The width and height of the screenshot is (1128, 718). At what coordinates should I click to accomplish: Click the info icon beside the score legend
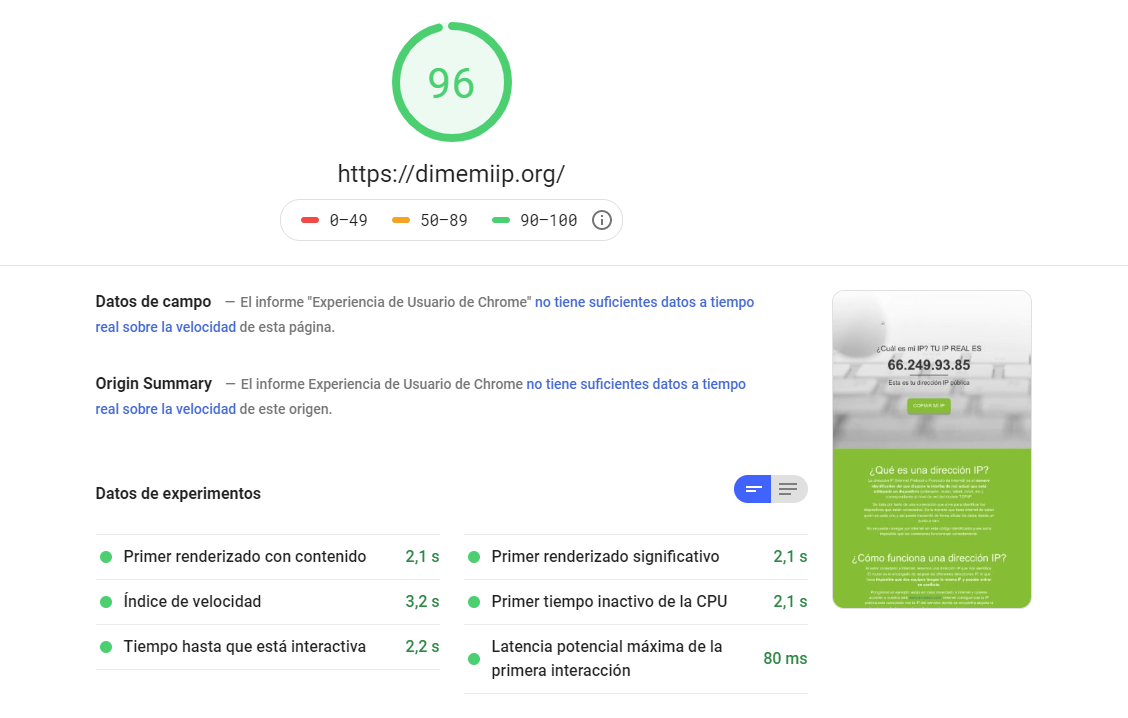tap(601, 219)
